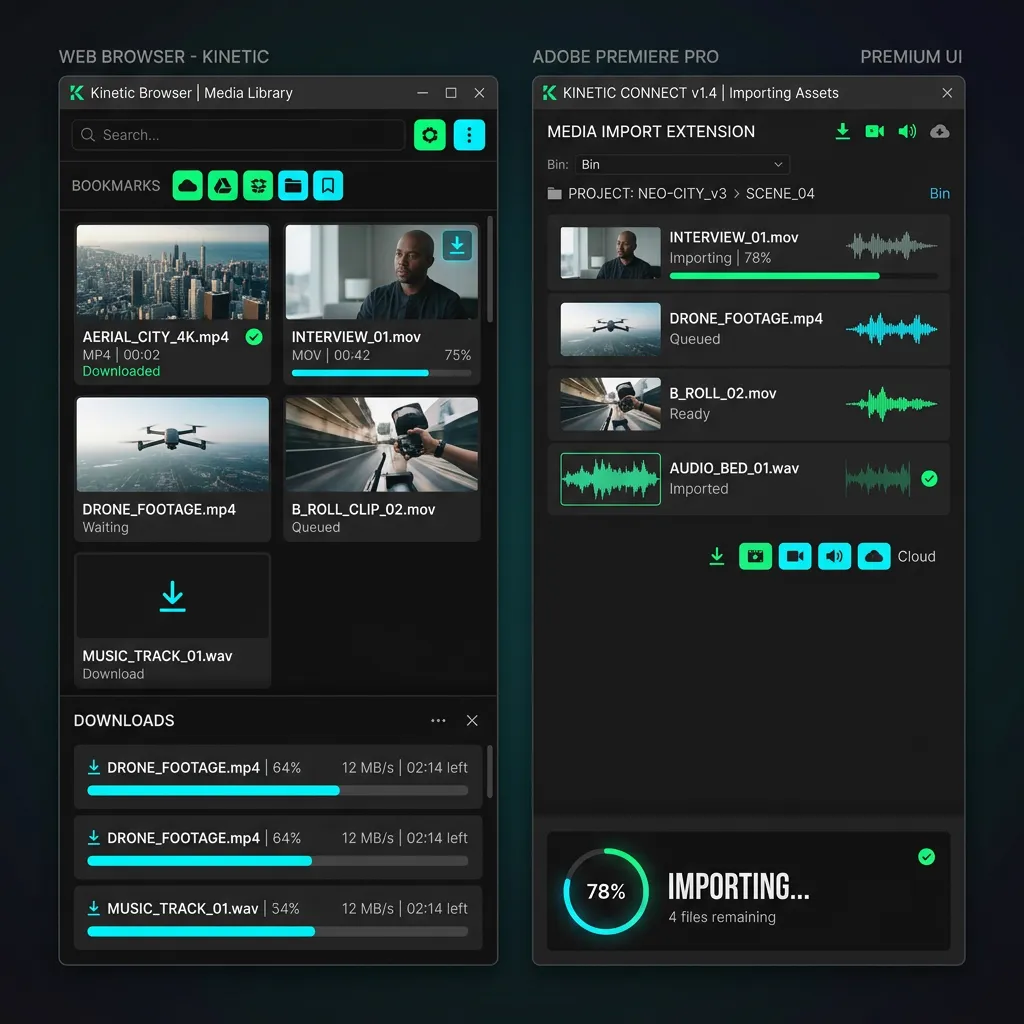
Task: Click the green video camera header icon
Action: tap(874, 131)
